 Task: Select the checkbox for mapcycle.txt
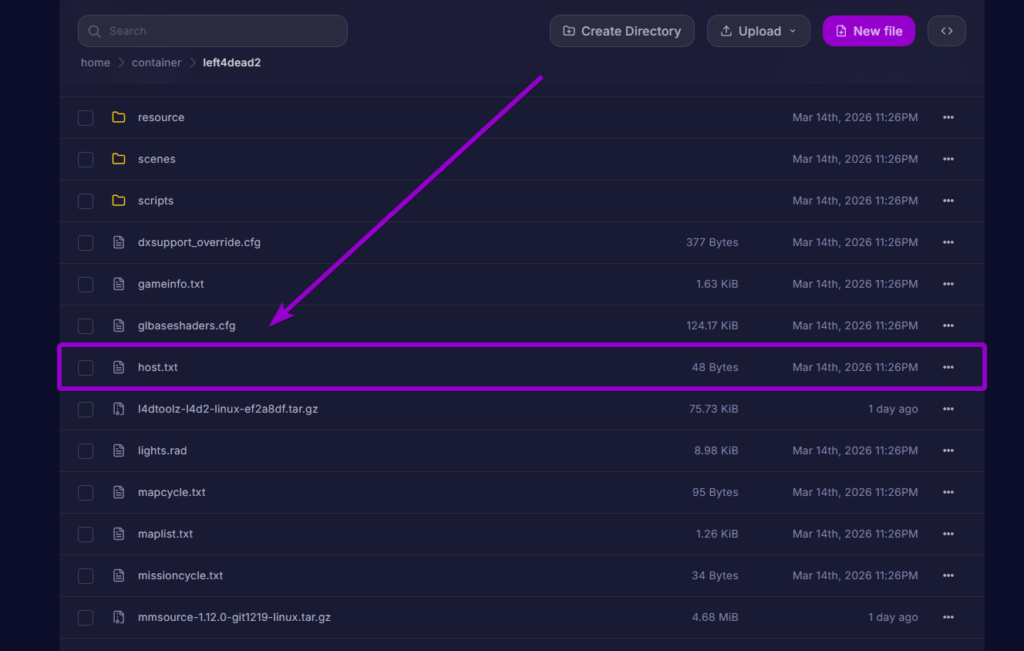click(x=85, y=492)
